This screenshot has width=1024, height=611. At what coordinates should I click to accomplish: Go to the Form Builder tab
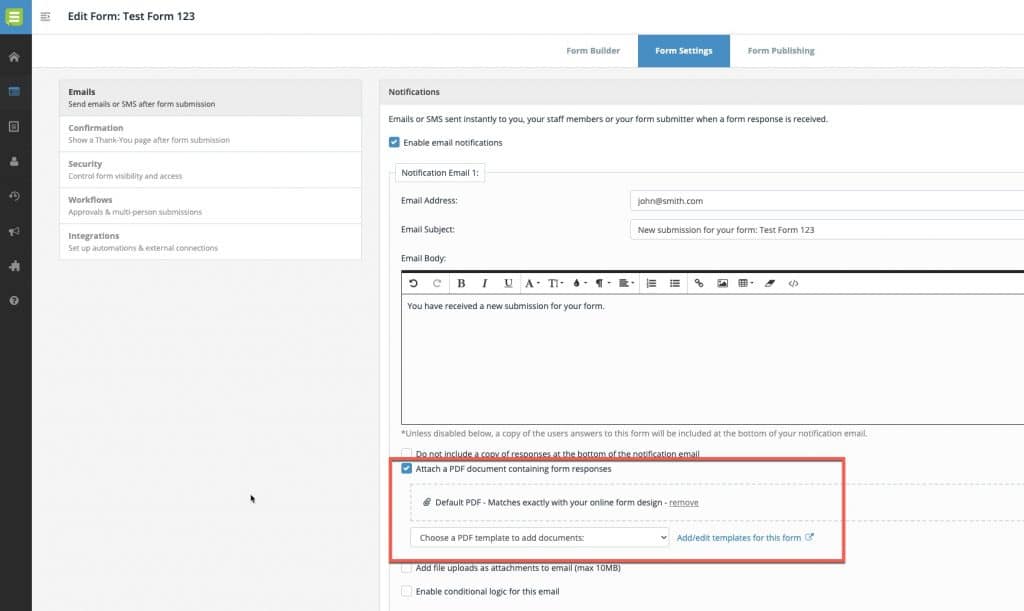(591, 50)
